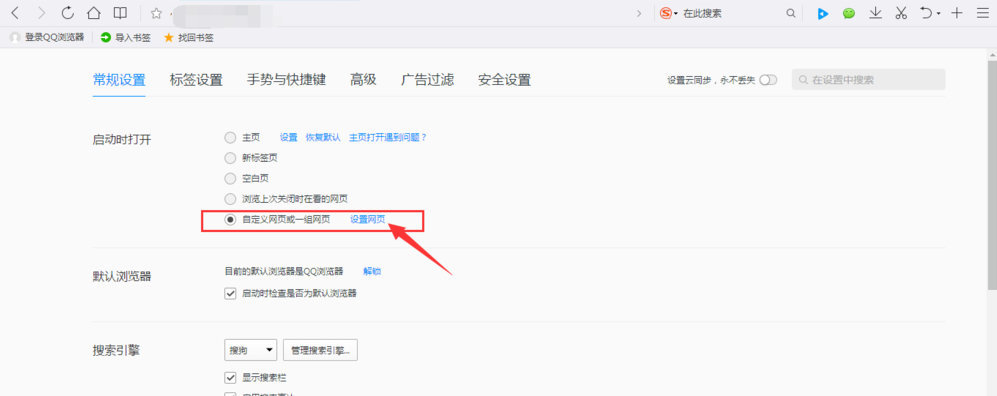
Task: Click the Sogou search engine logo
Action: [x=666, y=13]
